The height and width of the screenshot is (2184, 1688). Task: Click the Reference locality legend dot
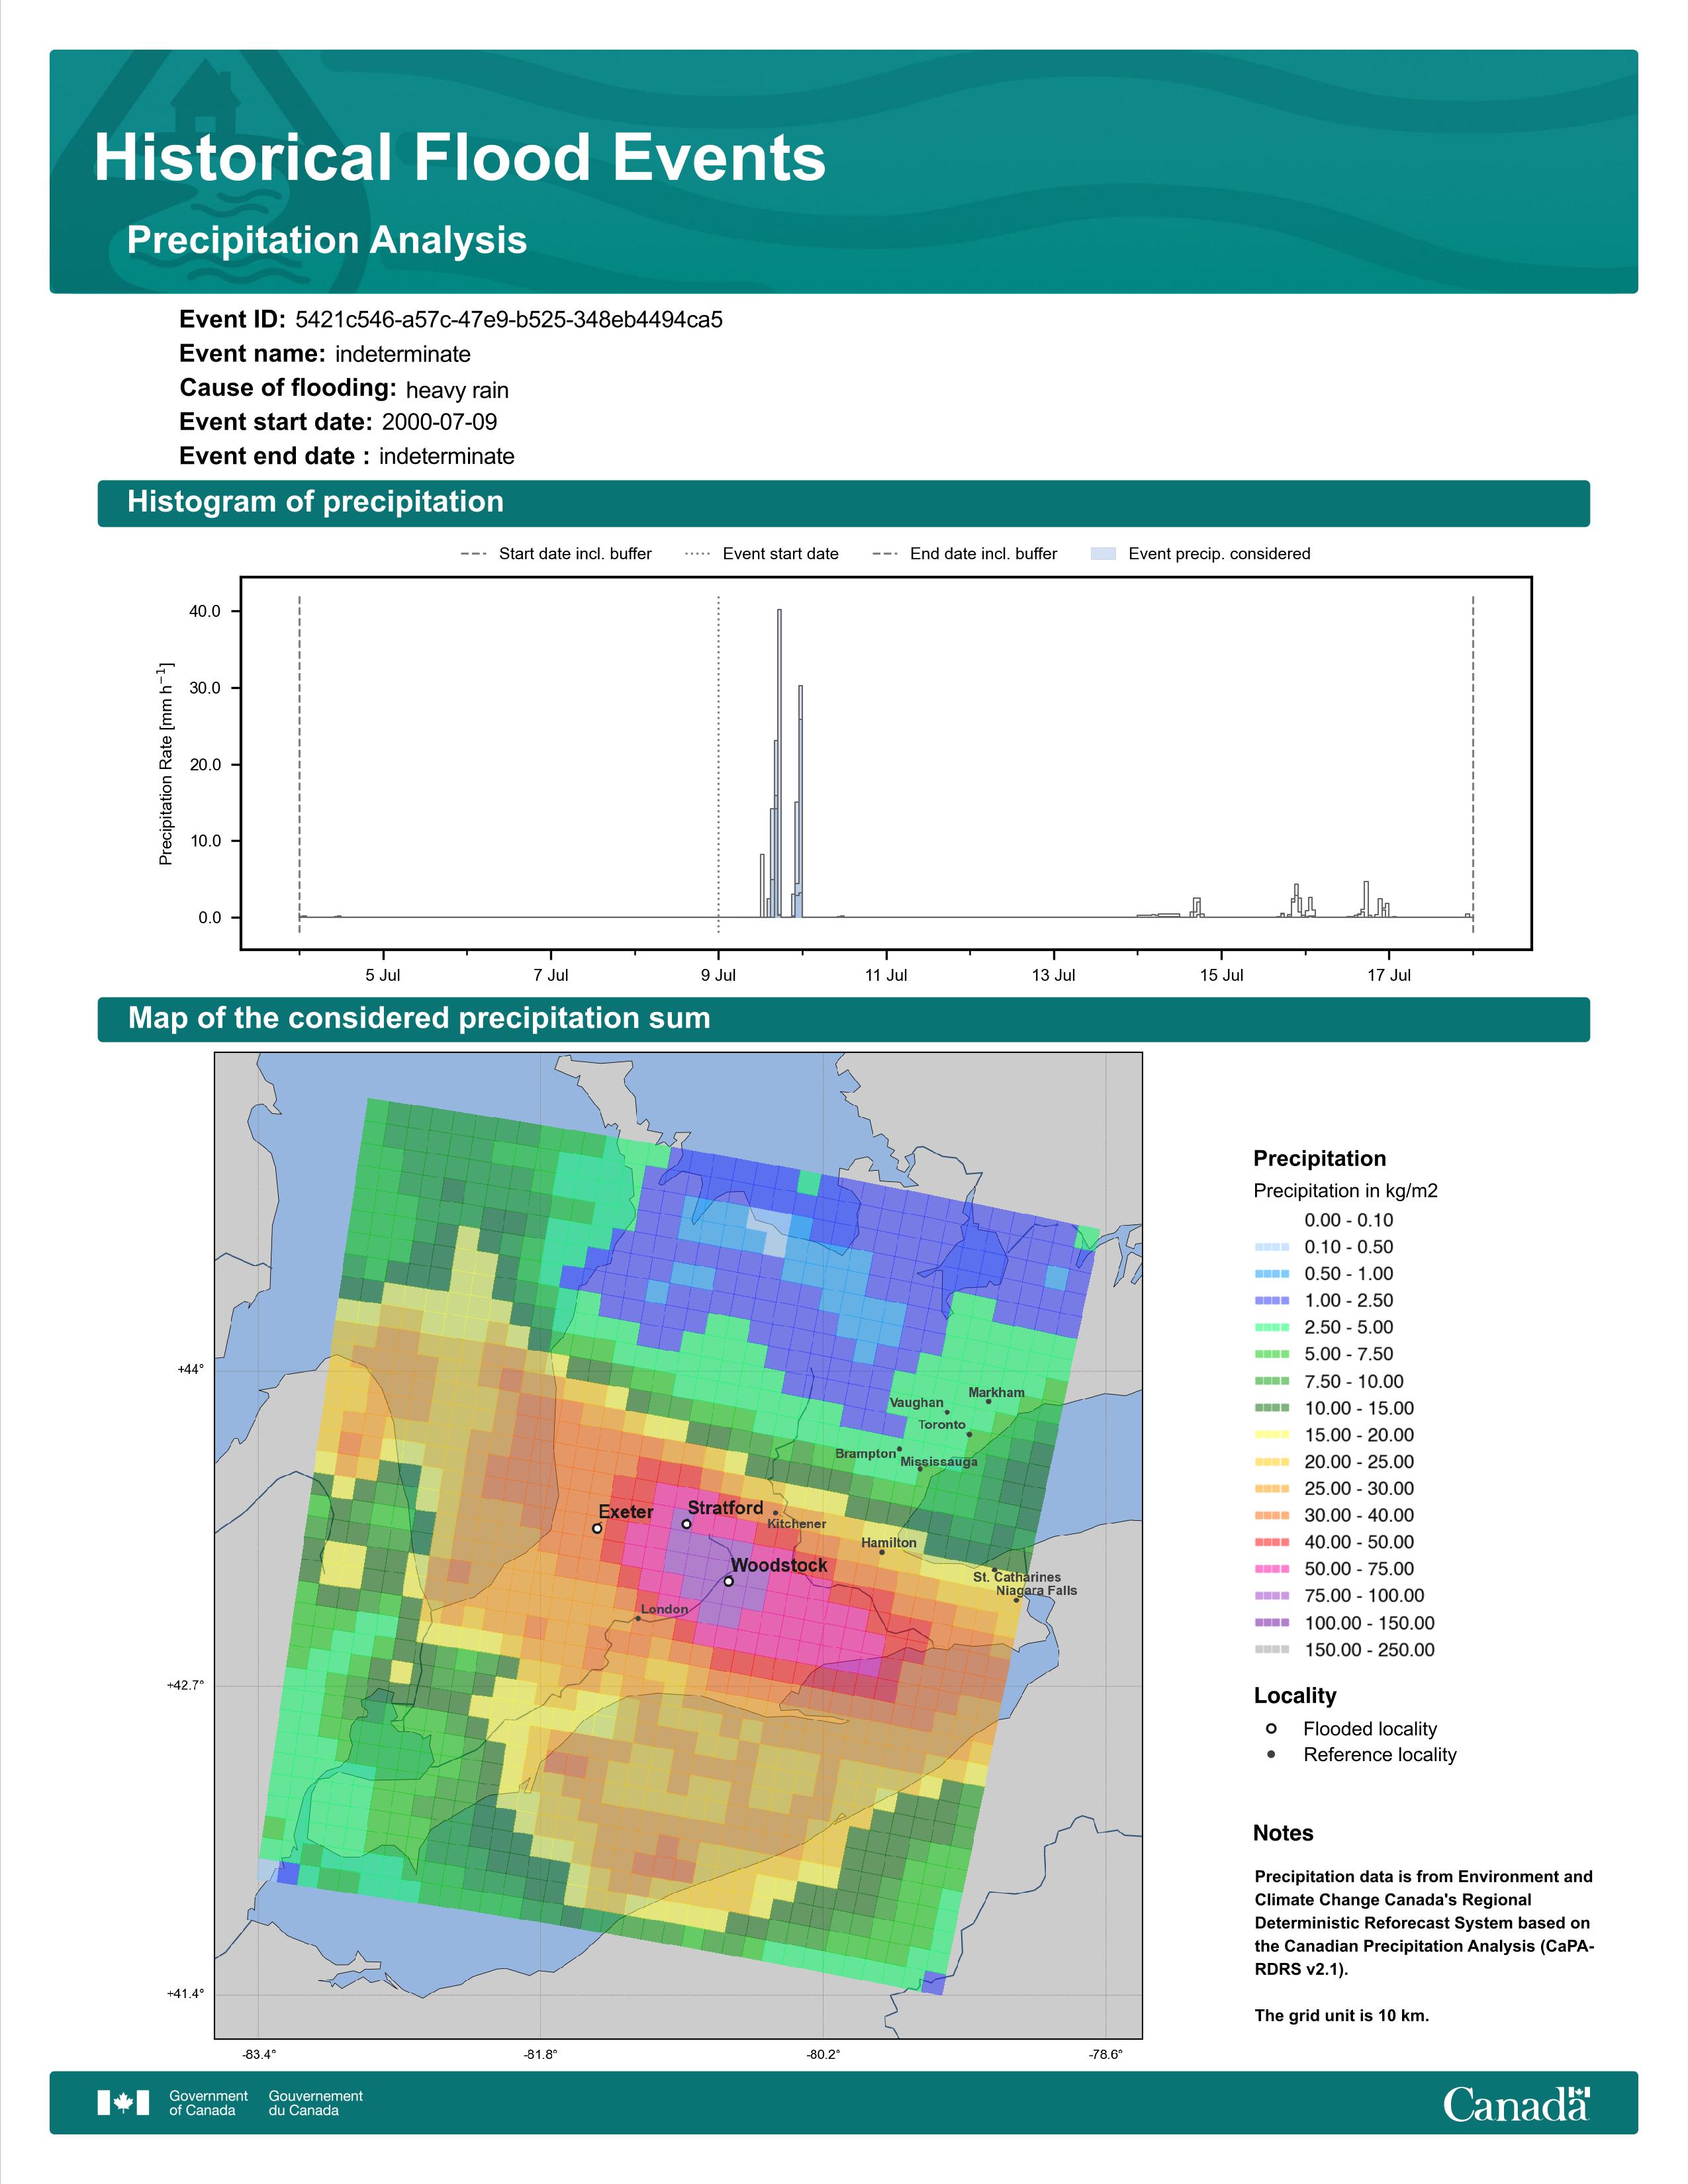(1271, 1755)
